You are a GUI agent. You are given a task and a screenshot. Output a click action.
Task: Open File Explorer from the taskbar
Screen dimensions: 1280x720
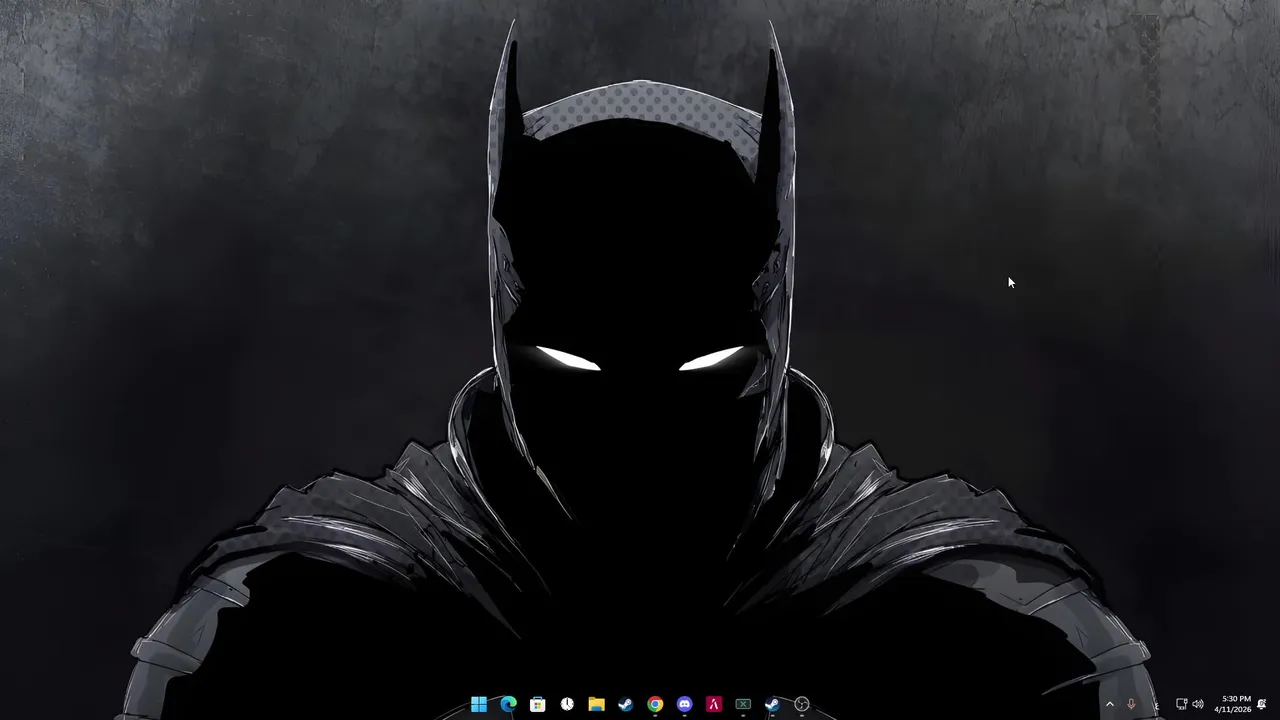point(596,704)
